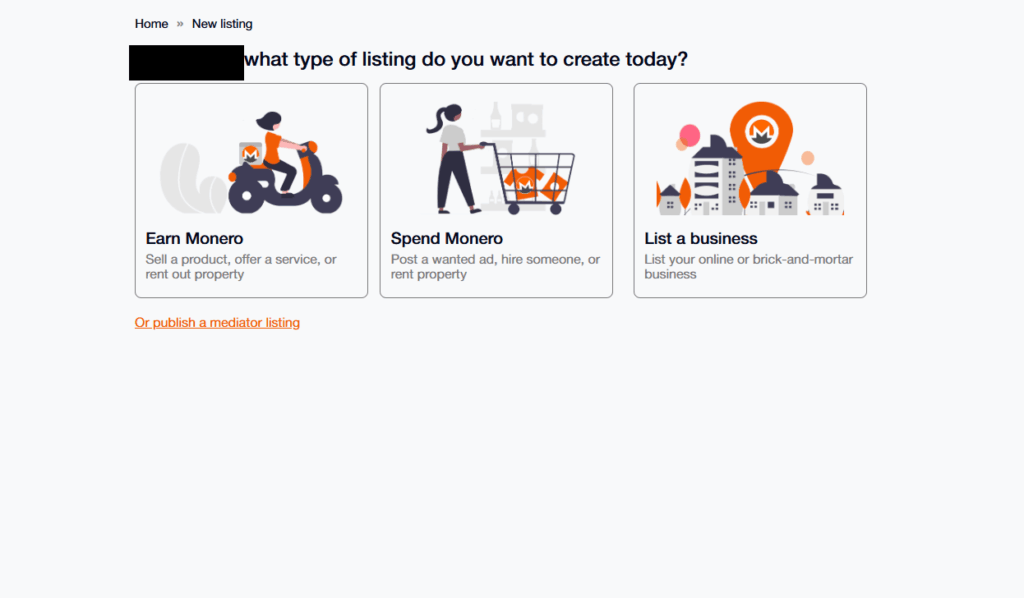
Task: Click the orange Monero shirt inside the cart
Action: pyautogui.click(x=523, y=182)
